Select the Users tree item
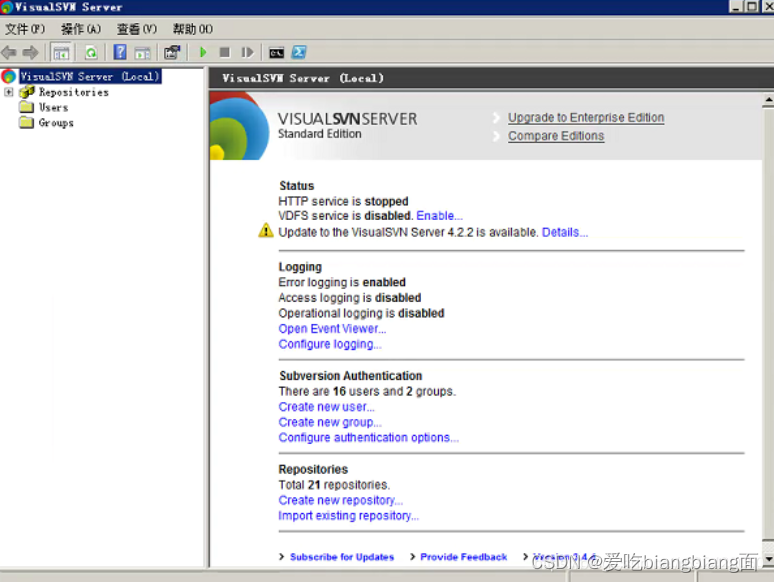Screen dimensions: 774x582 (x=53, y=108)
